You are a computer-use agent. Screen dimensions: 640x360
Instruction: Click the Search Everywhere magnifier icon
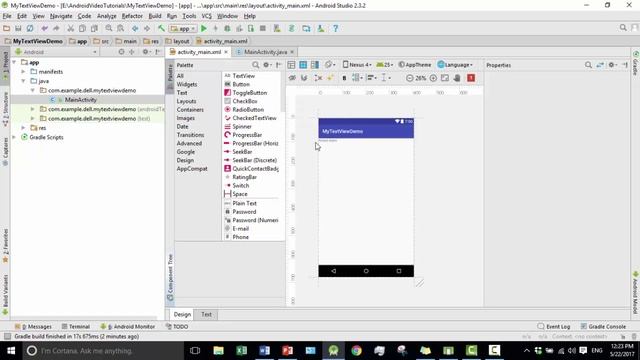coord(623,28)
